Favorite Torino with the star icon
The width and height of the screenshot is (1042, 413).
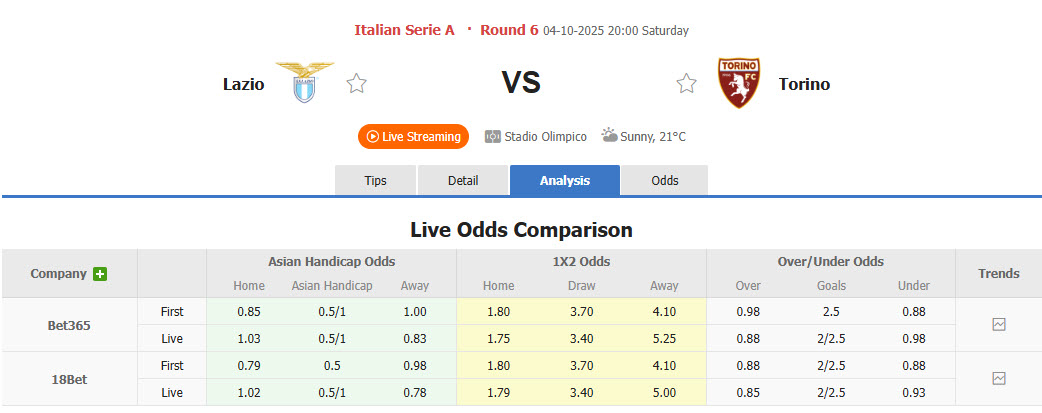[686, 84]
